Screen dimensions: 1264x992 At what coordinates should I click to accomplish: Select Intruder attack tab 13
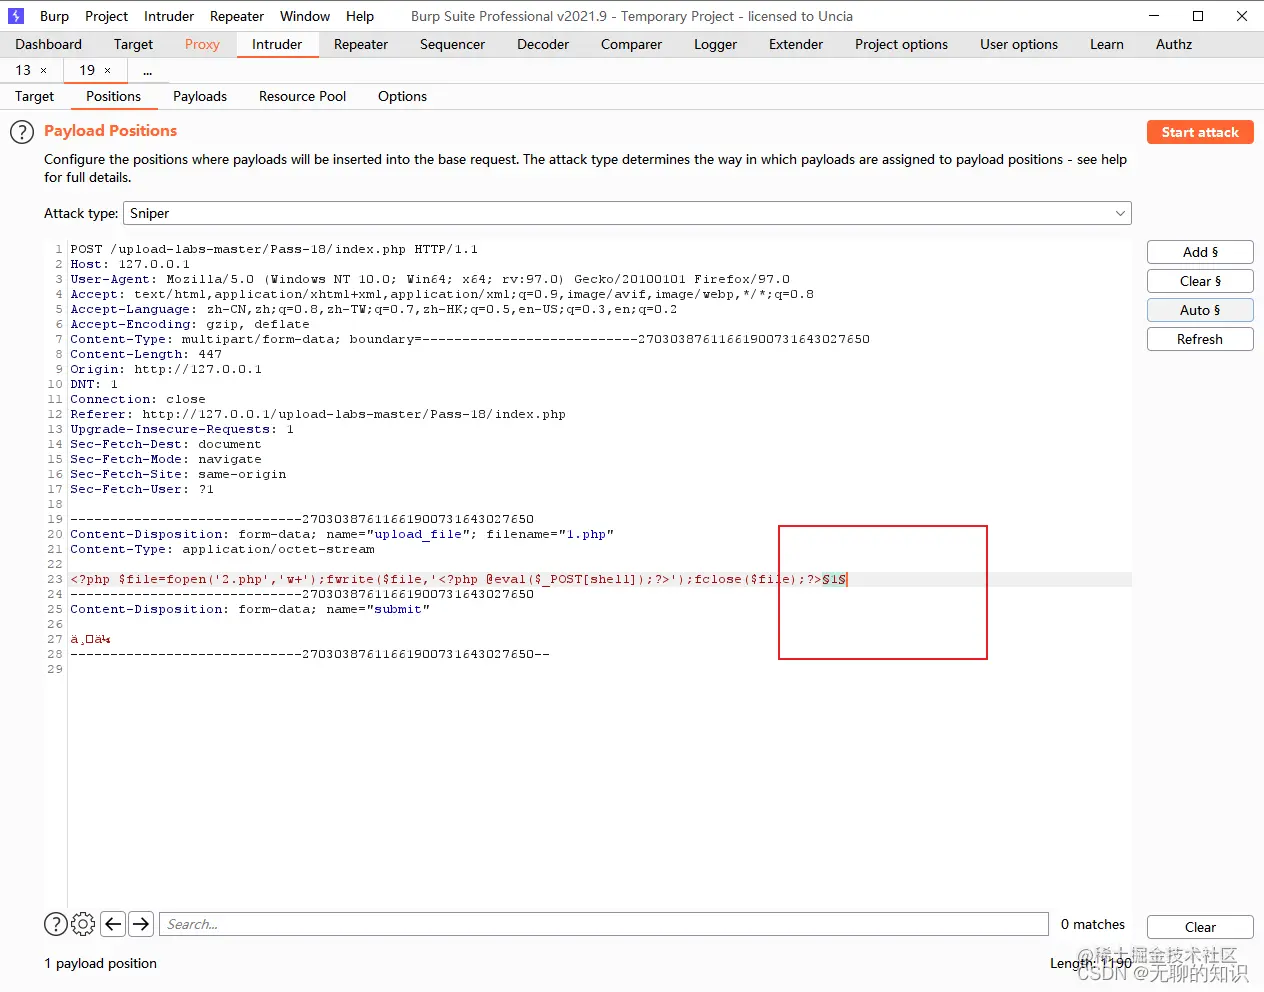click(23, 70)
